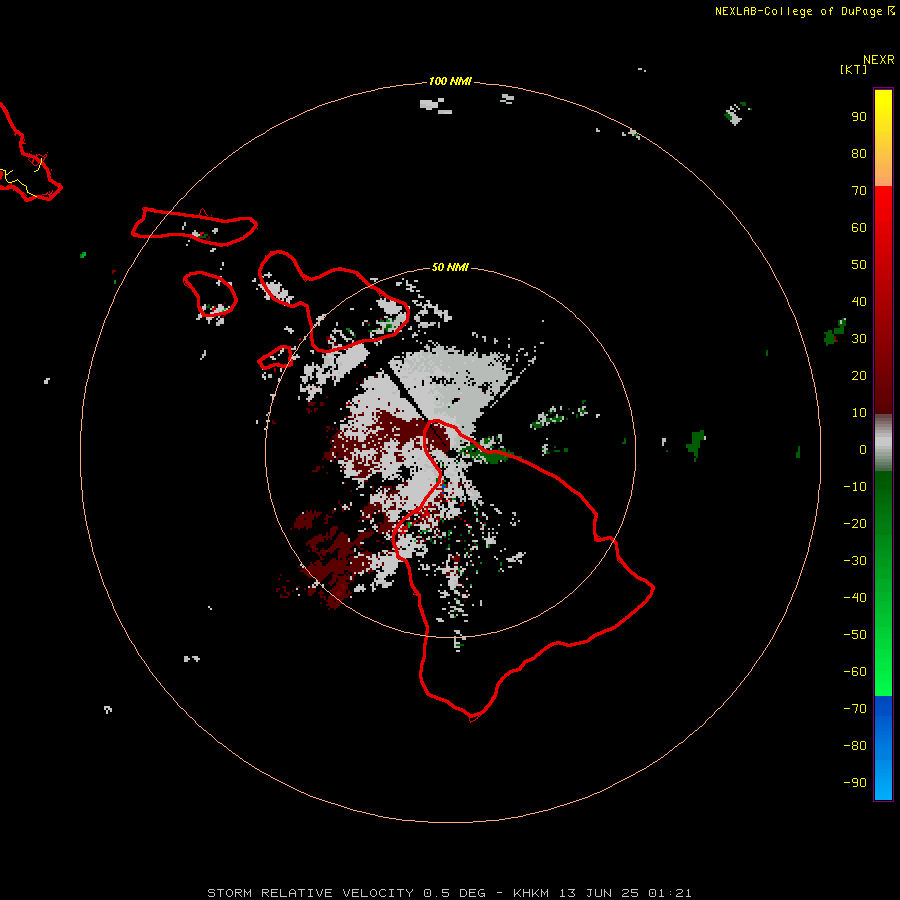The height and width of the screenshot is (900, 900).
Task: Click the '[KT]' units label
Action: 853,69
